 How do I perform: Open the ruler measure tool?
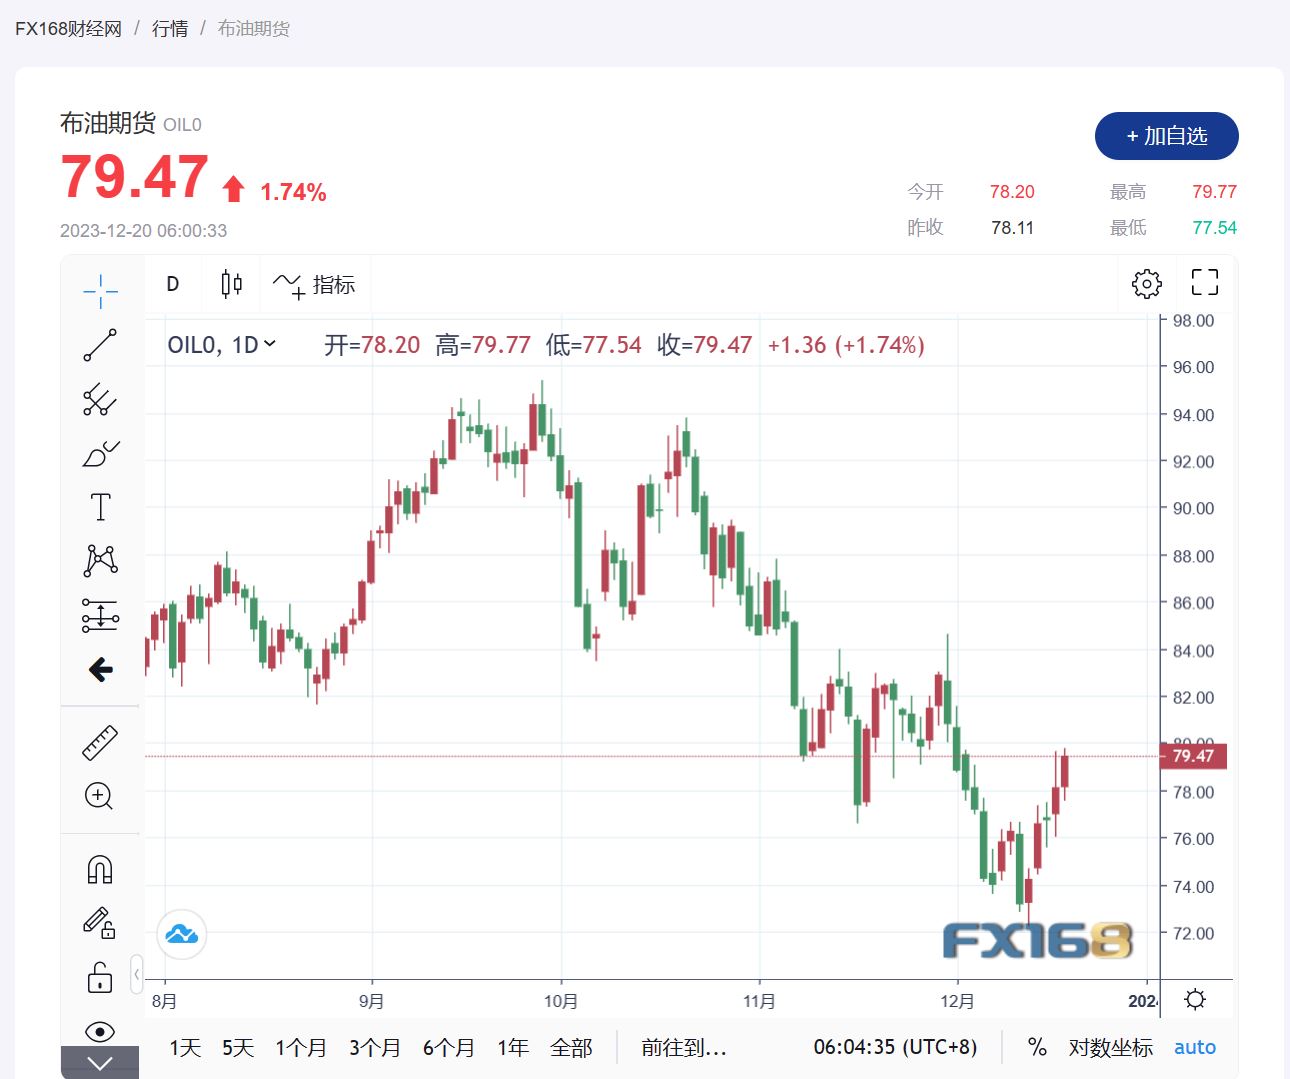click(100, 743)
